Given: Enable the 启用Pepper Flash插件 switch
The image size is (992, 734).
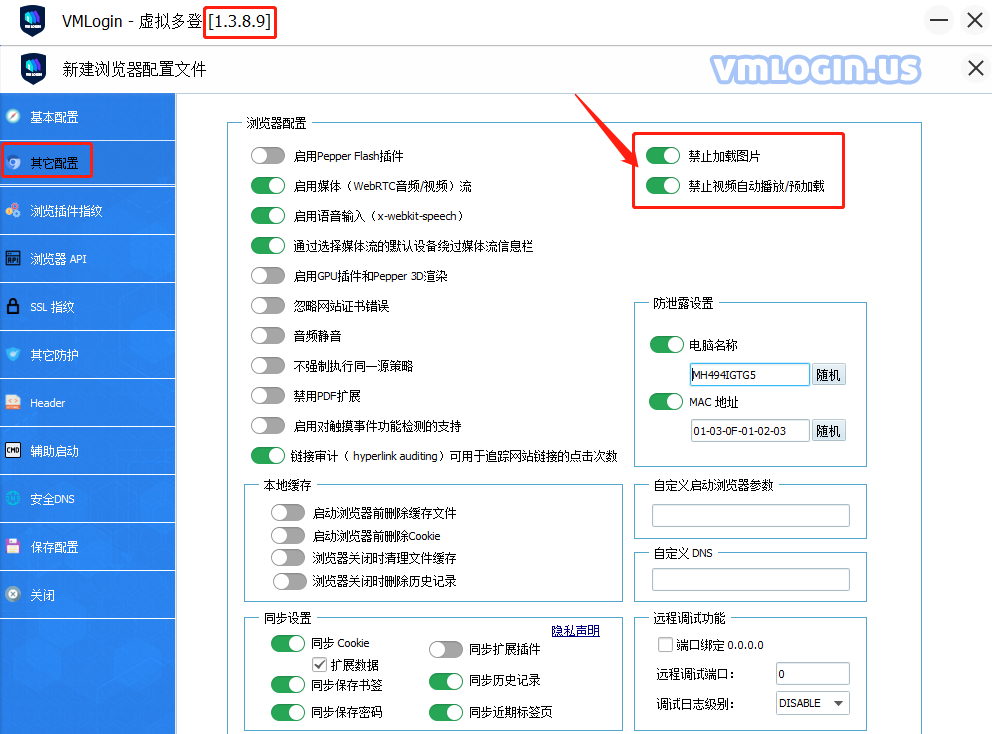Looking at the screenshot, I should click(268, 156).
